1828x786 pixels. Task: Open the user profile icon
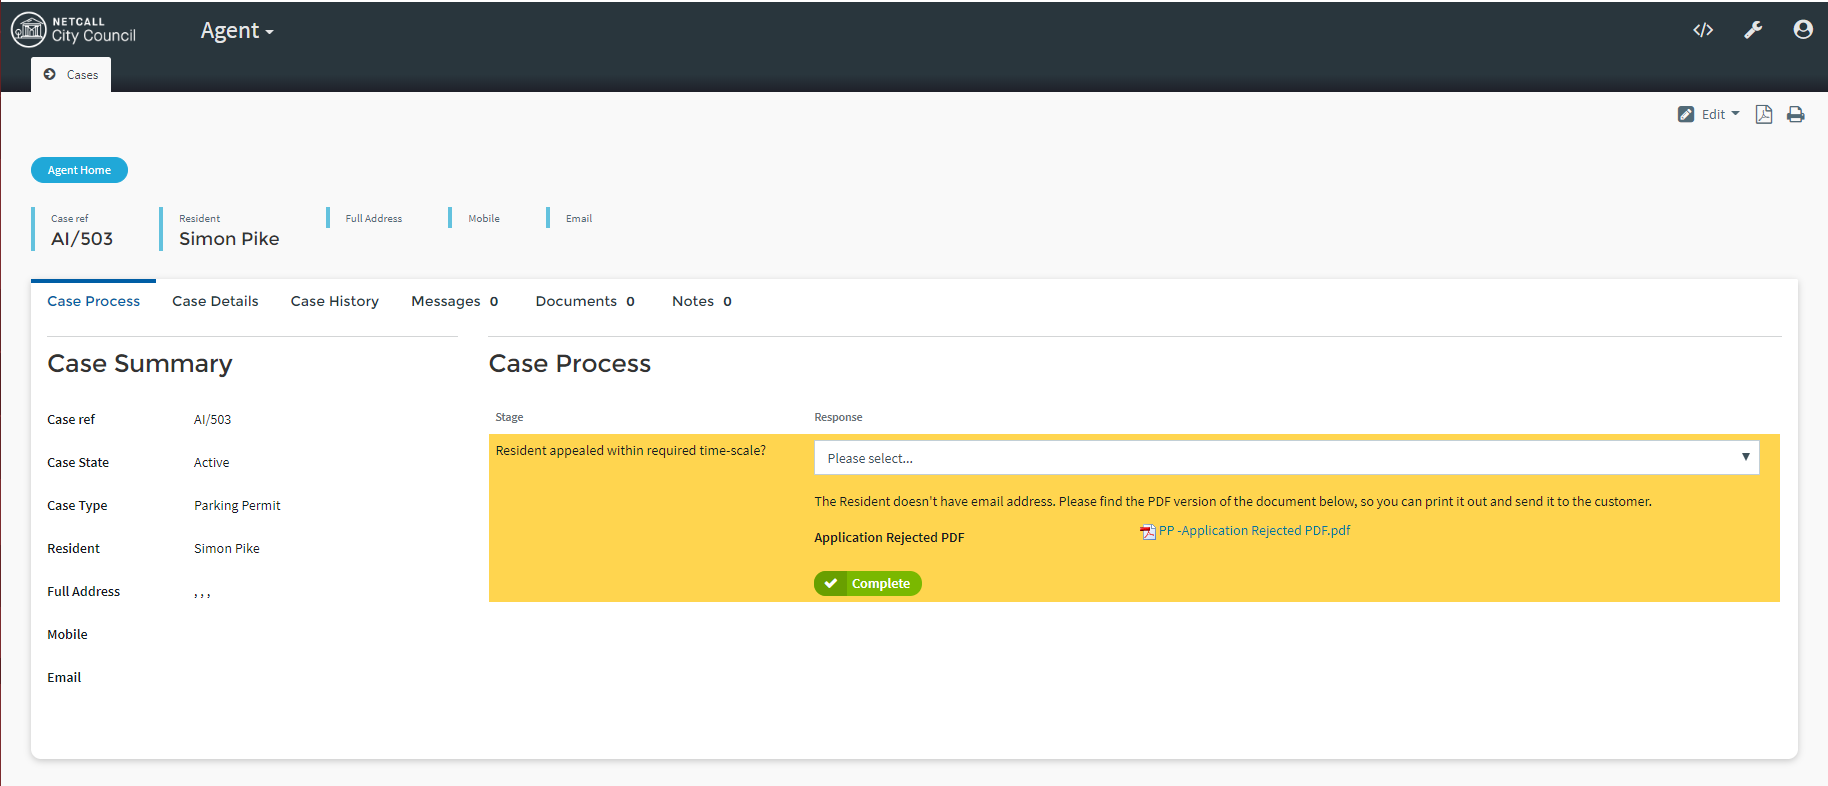(1802, 30)
